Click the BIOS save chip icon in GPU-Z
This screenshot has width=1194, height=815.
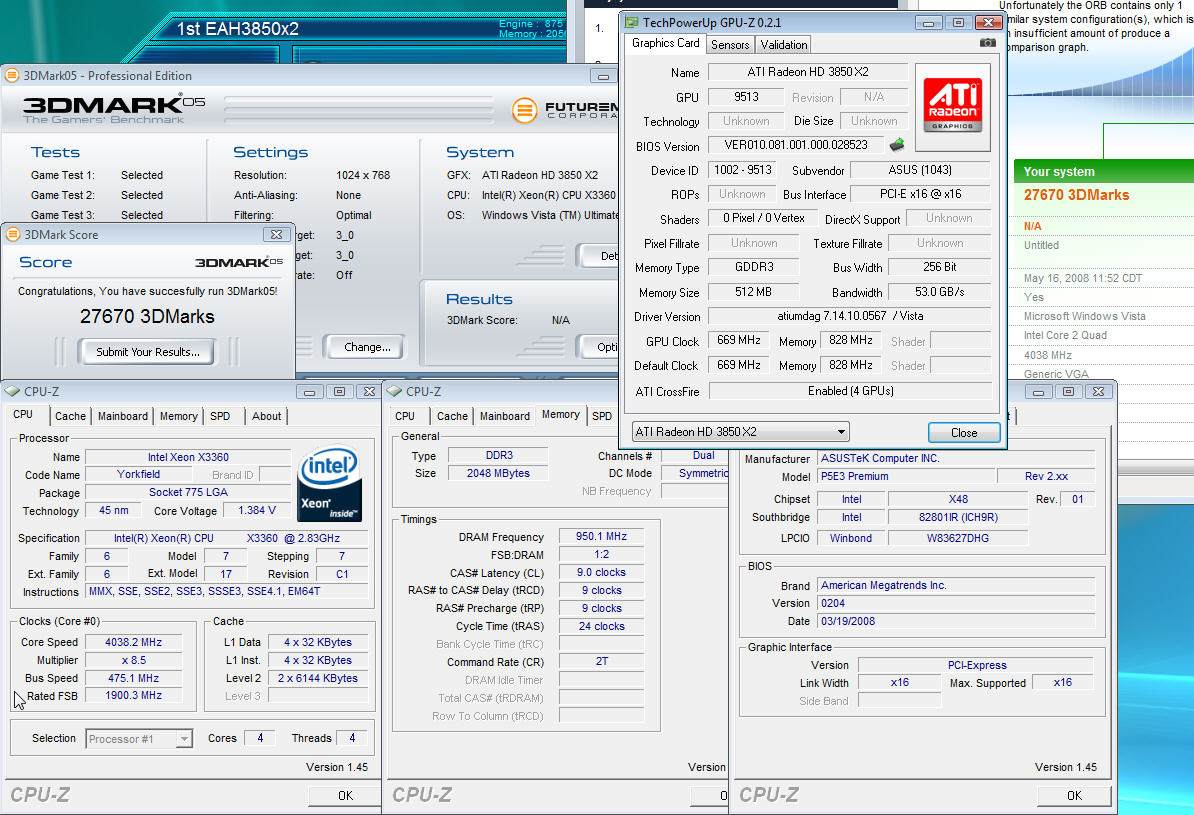[x=897, y=144]
